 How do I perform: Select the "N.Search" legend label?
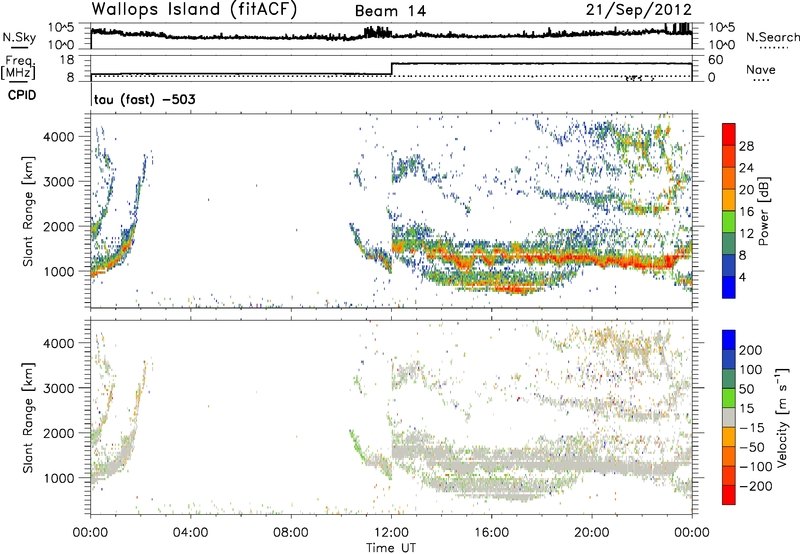coord(772,37)
